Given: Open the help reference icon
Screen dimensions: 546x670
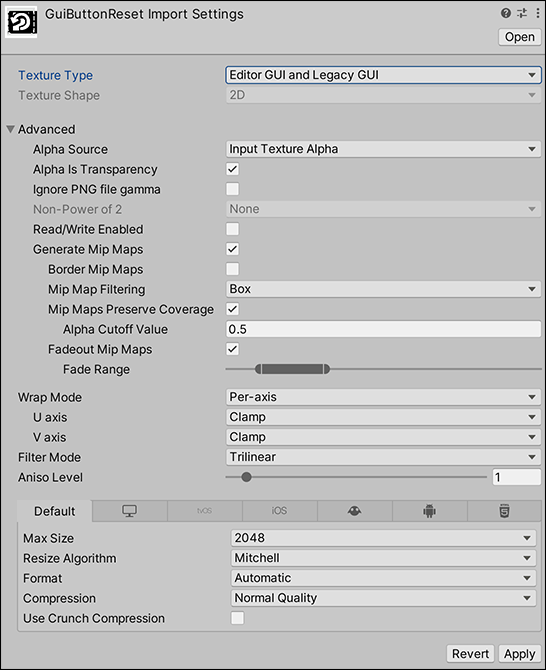Looking at the screenshot, I should [506, 13].
